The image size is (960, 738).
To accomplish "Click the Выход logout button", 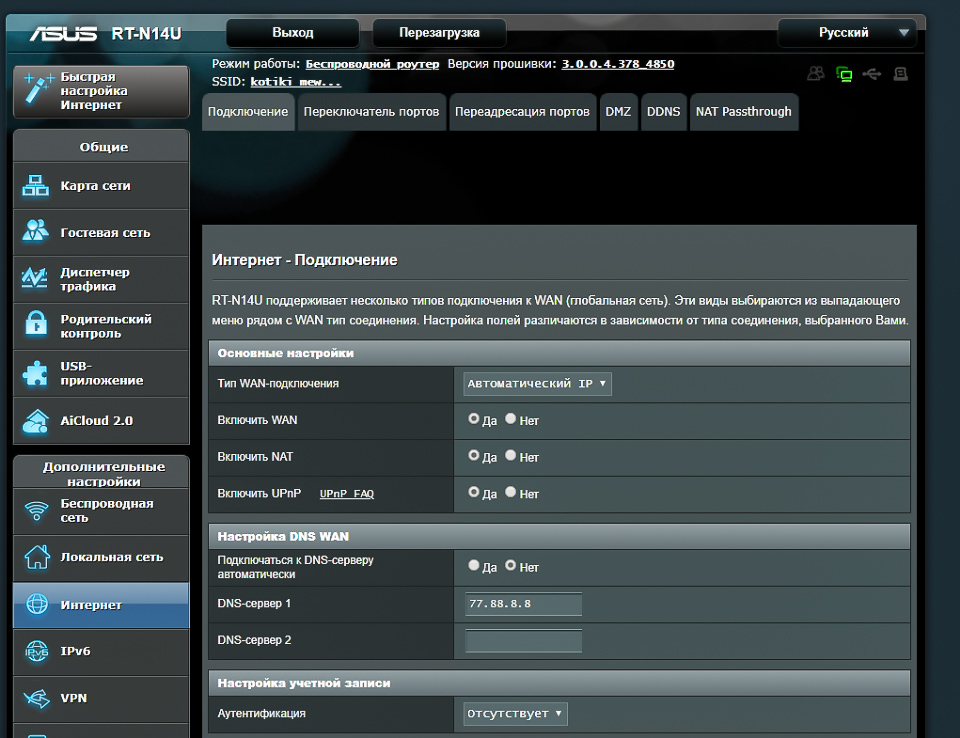I will coord(293,33).
